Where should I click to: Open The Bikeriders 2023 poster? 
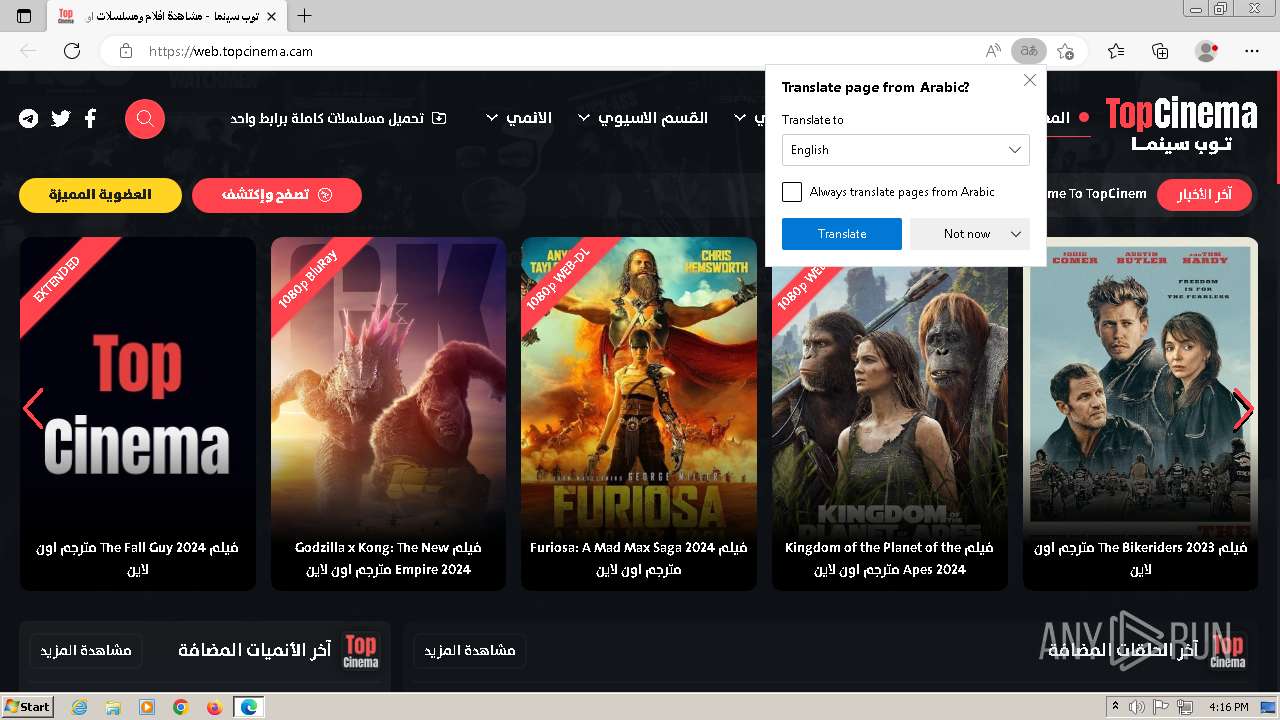pos(1140,413)
